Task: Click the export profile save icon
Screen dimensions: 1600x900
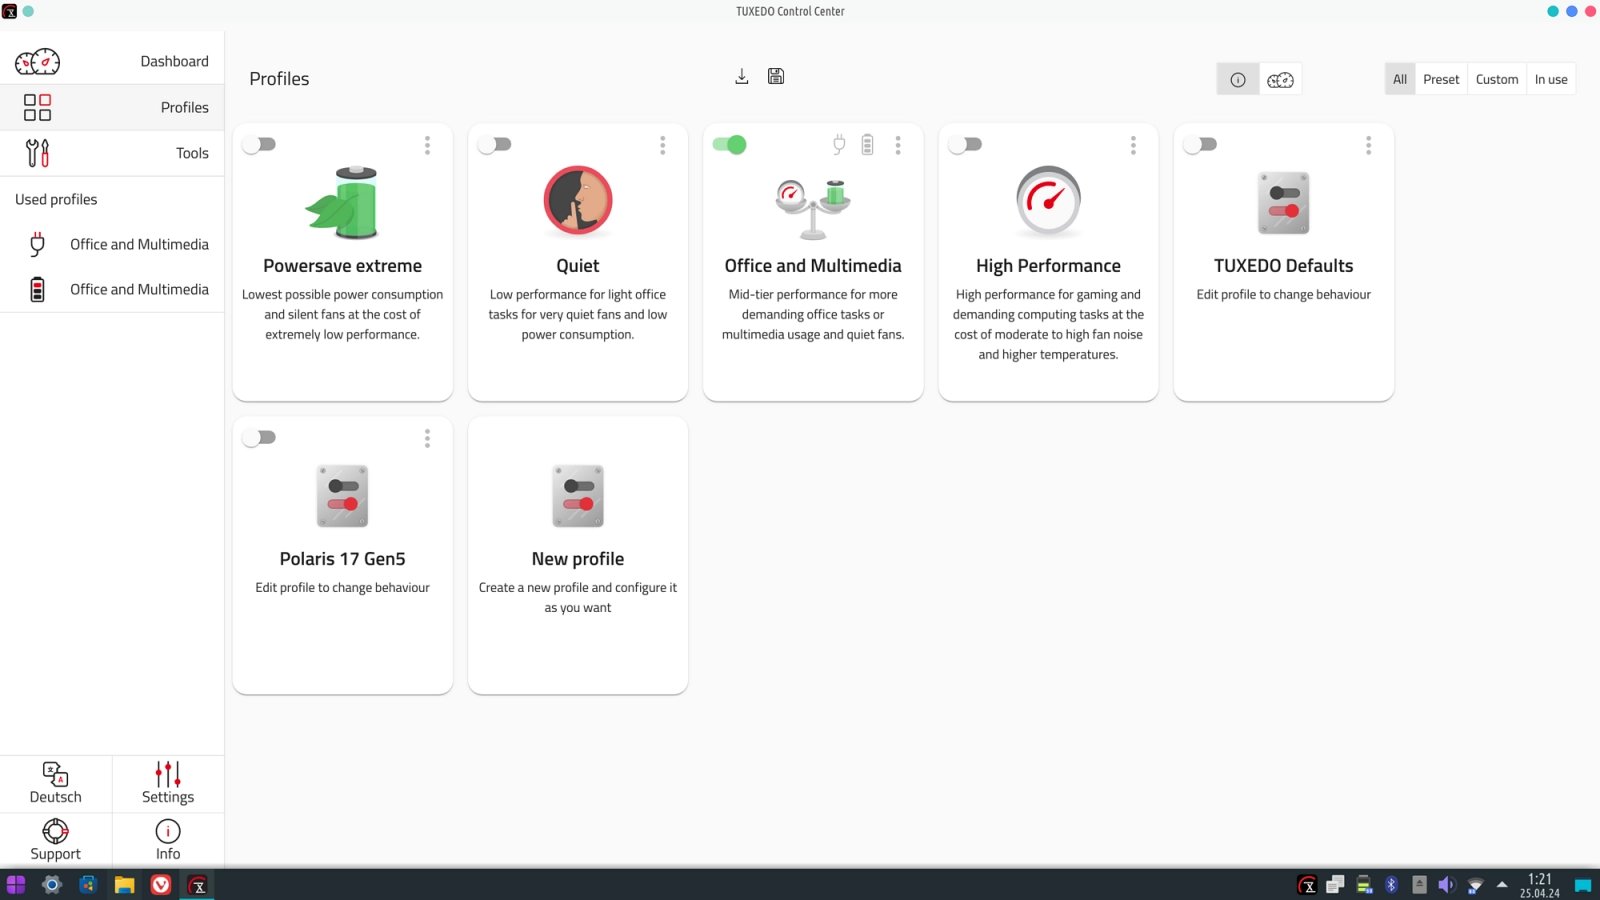Action: point(776,77)
